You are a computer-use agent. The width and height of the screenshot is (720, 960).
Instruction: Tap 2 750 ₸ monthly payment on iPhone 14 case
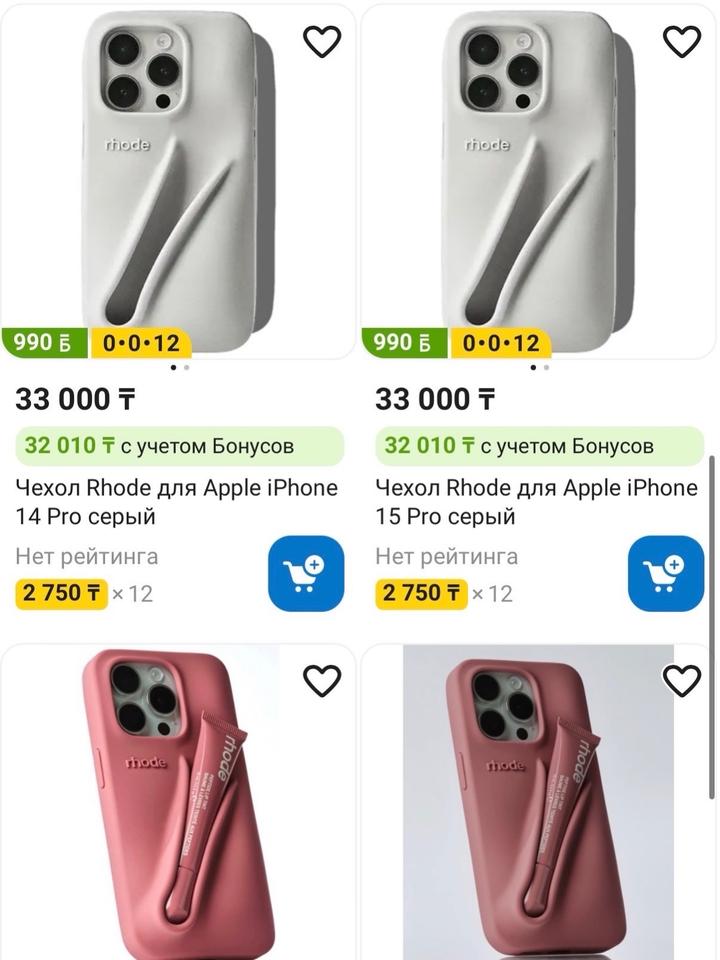[x=62, y=593]
